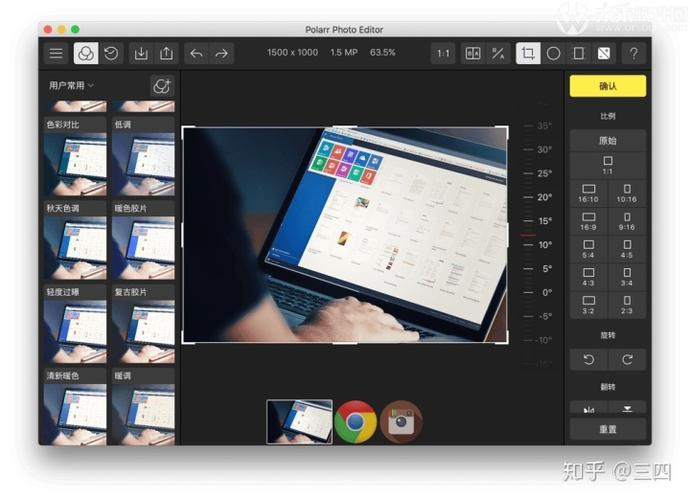Image resolution: width=690 pixels, height=500 pixels.
Task: Open help question mark
Action: [x=634, y=54]
